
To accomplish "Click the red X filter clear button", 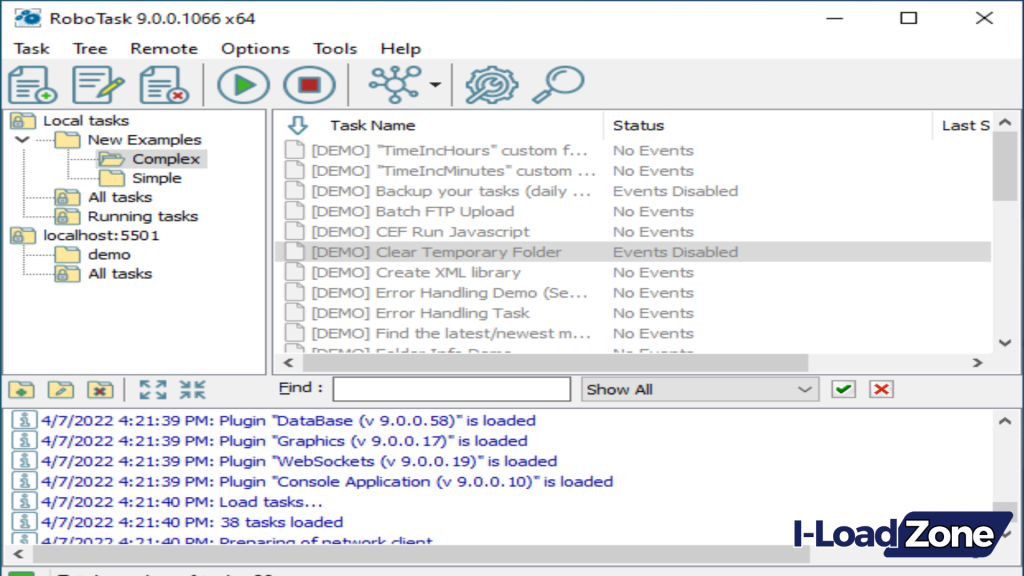I will pos(881,389).
